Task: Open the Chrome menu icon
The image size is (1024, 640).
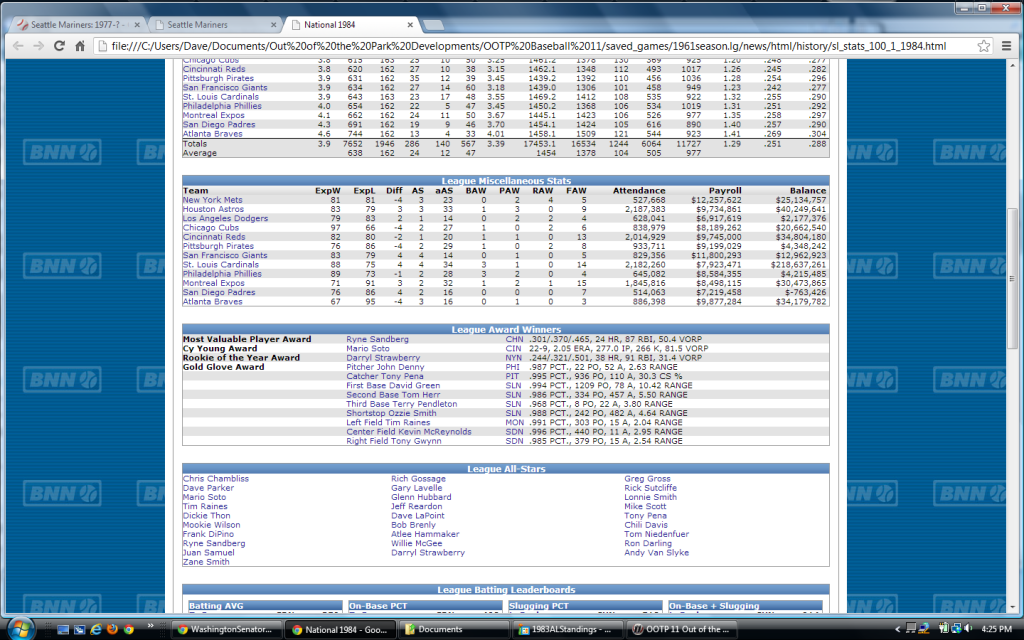Action: coord(1006,46)
